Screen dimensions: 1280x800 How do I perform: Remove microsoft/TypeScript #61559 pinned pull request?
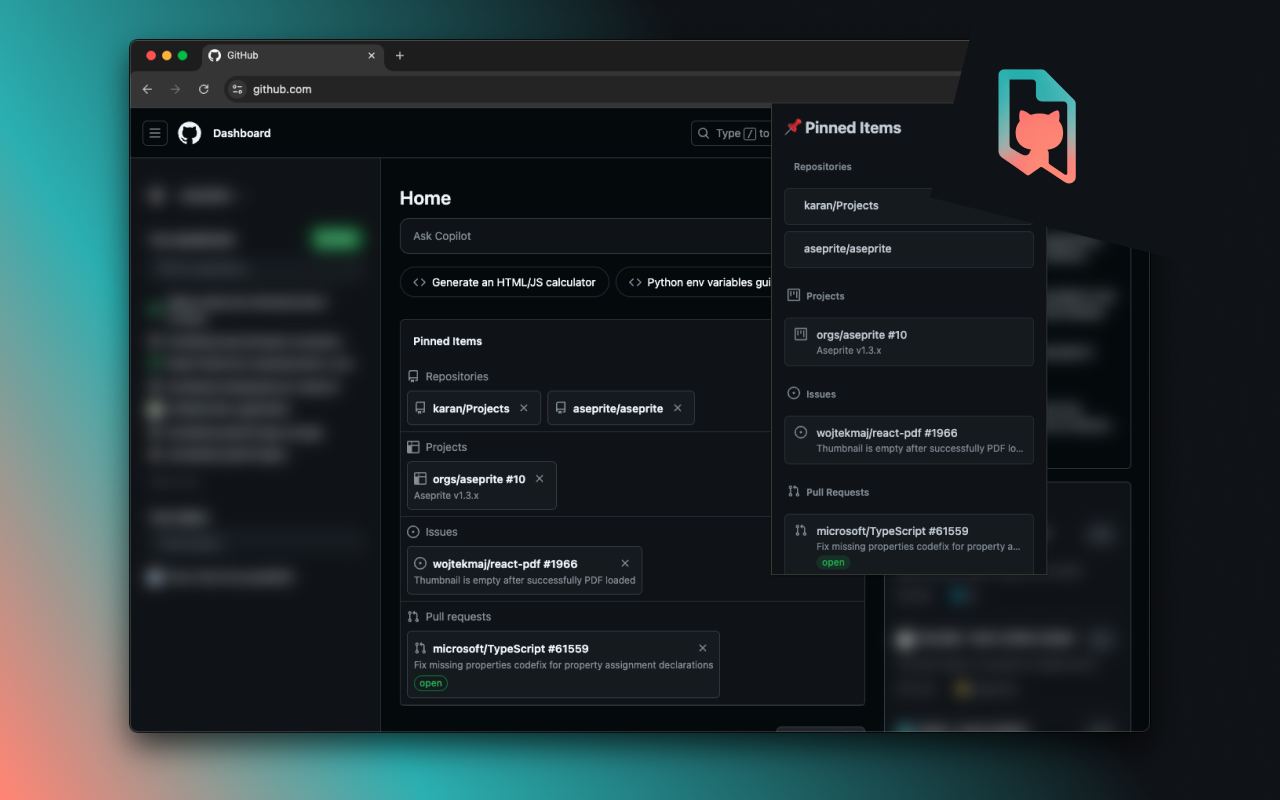pyautogui.click(x=702, y=649)
